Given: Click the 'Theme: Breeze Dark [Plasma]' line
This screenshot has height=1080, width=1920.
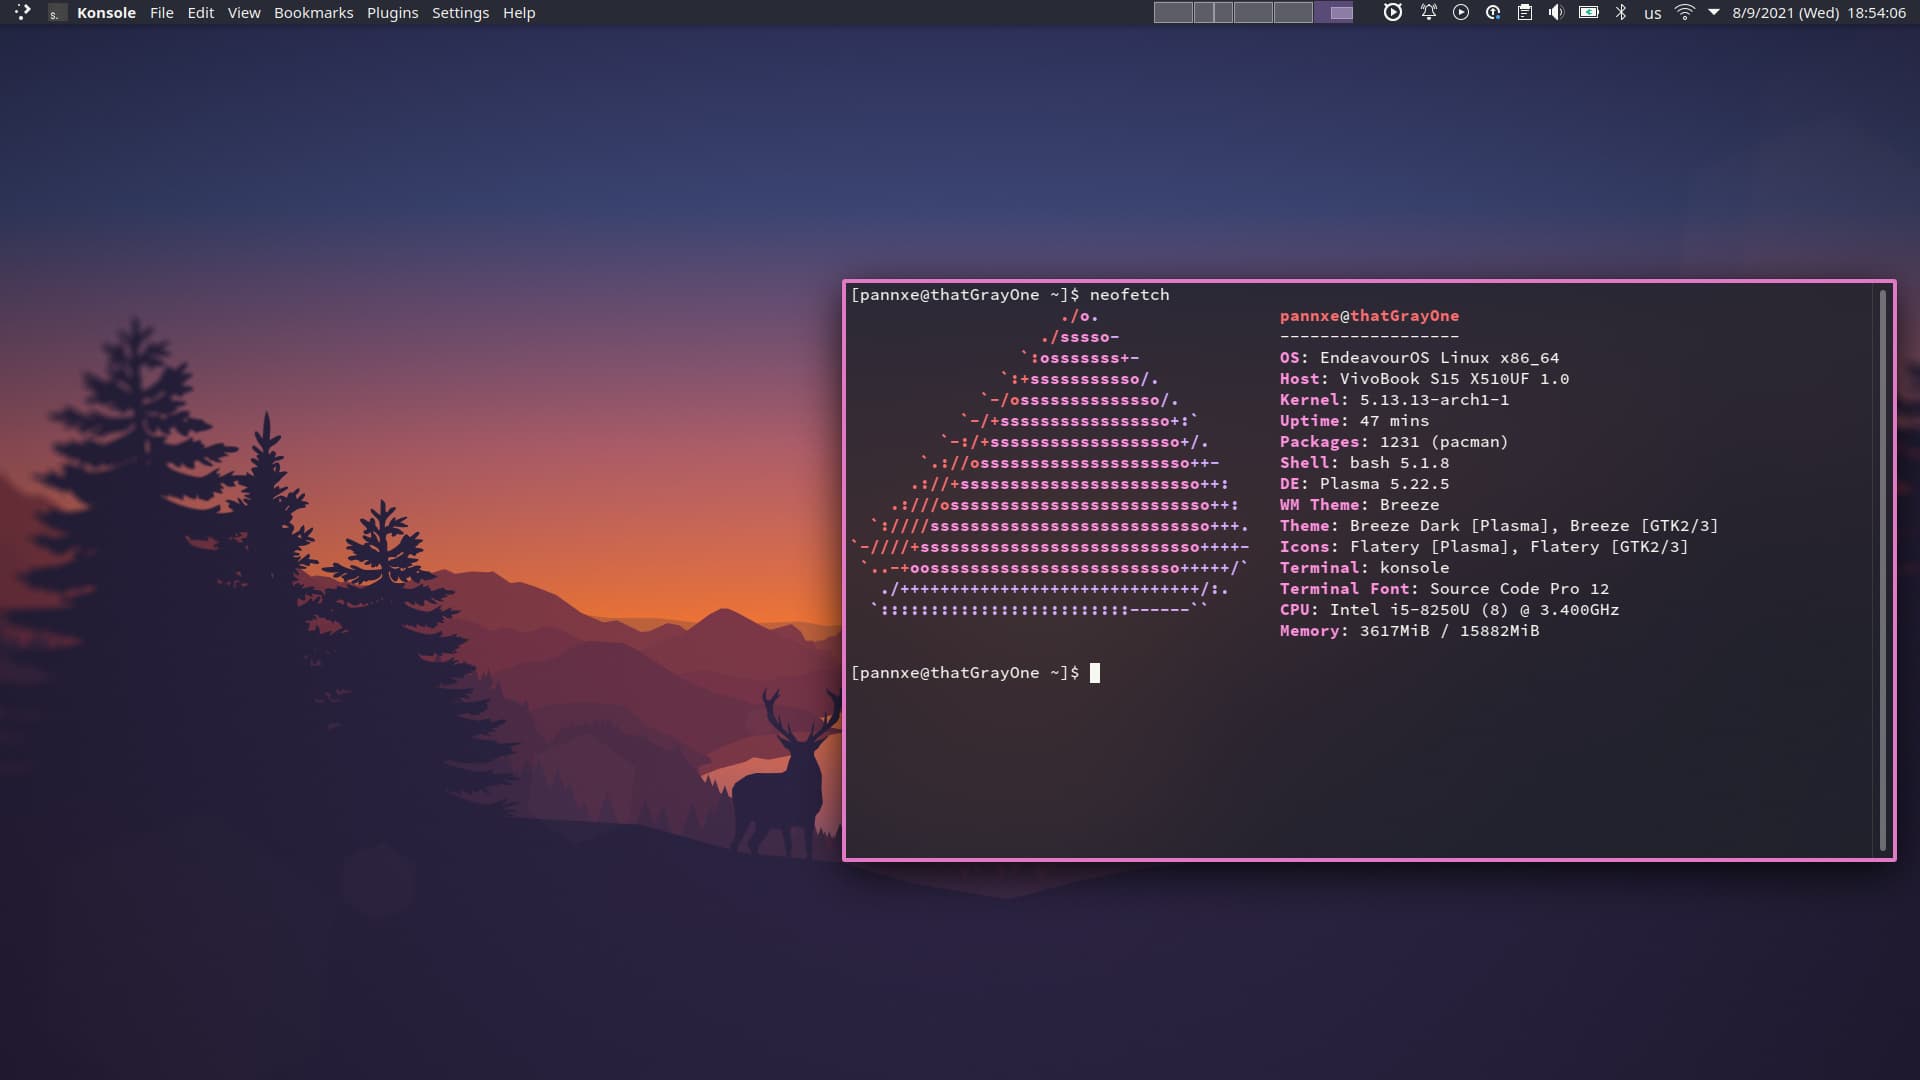Looking at the screenshot, I should (1499, 526).
